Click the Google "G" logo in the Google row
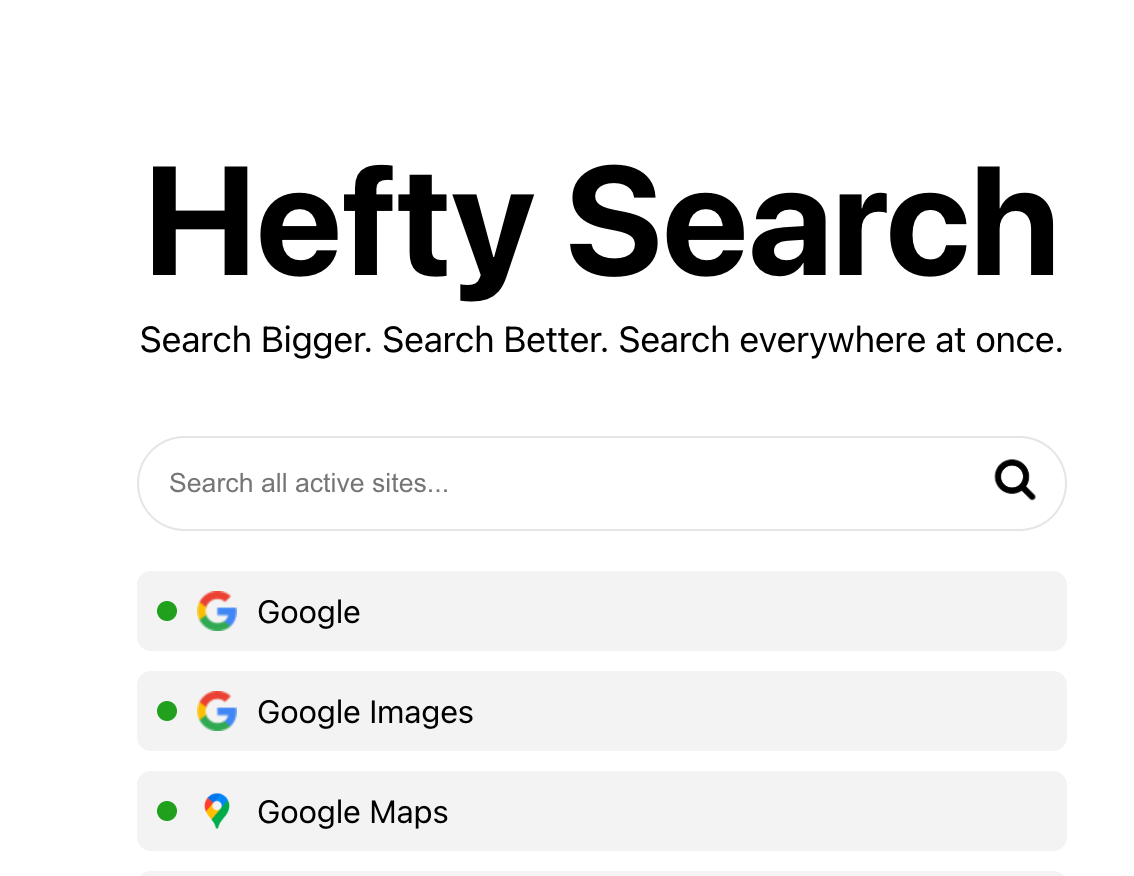1134x876 pixels. (217, 611)
